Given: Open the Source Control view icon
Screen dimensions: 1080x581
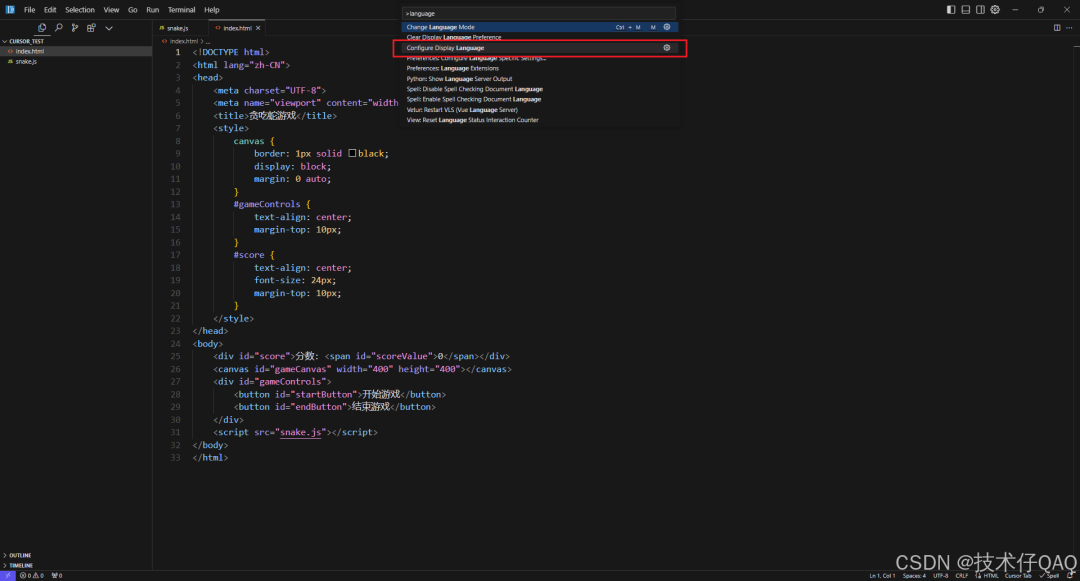Looking at the screenshot, I should (74, 28).
